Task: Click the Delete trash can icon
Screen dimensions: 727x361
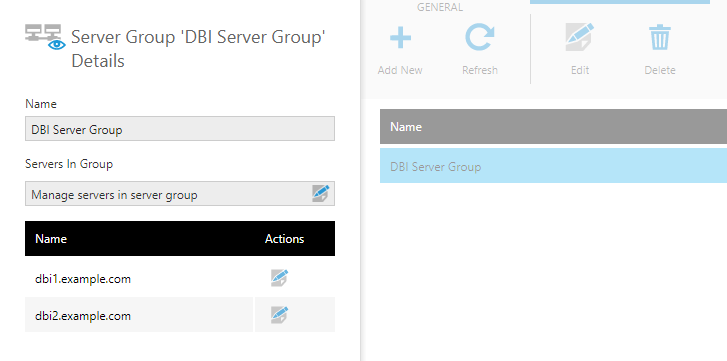Action: pos(659,38)
